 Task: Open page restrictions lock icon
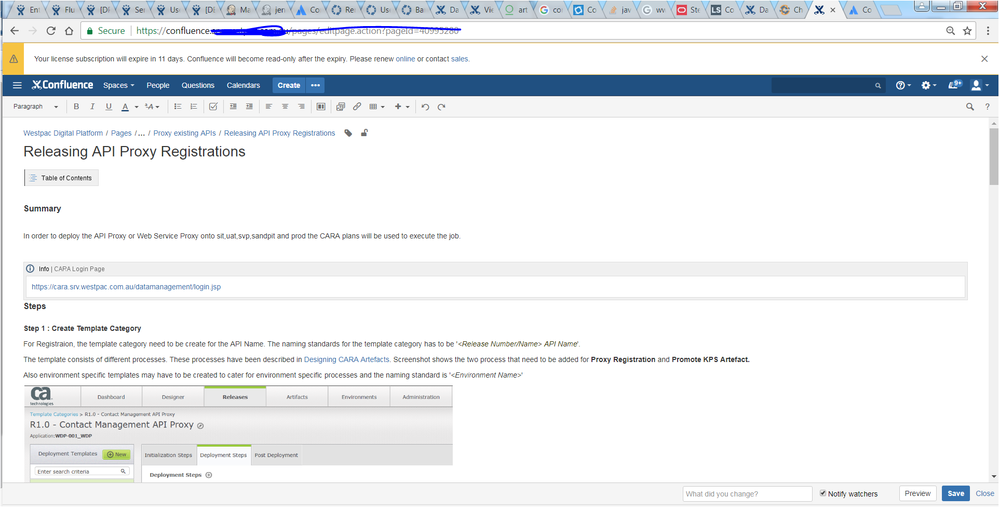pos(364,133)
